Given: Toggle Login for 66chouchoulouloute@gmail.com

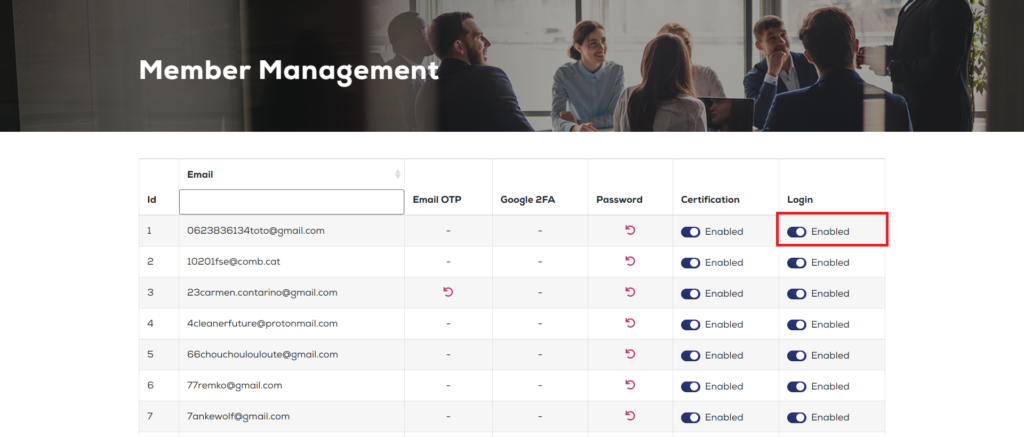Looking at the screenshot, I should tap(797, 355).
